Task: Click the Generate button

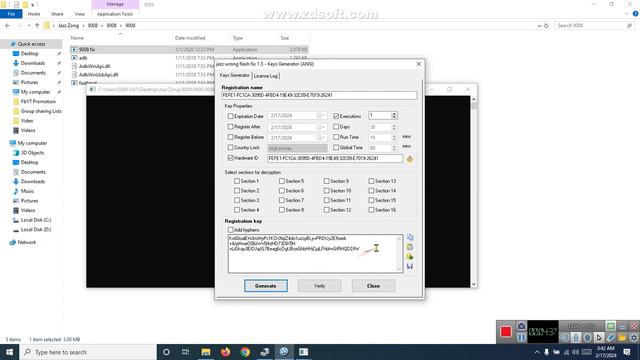Action: (266, 286)
